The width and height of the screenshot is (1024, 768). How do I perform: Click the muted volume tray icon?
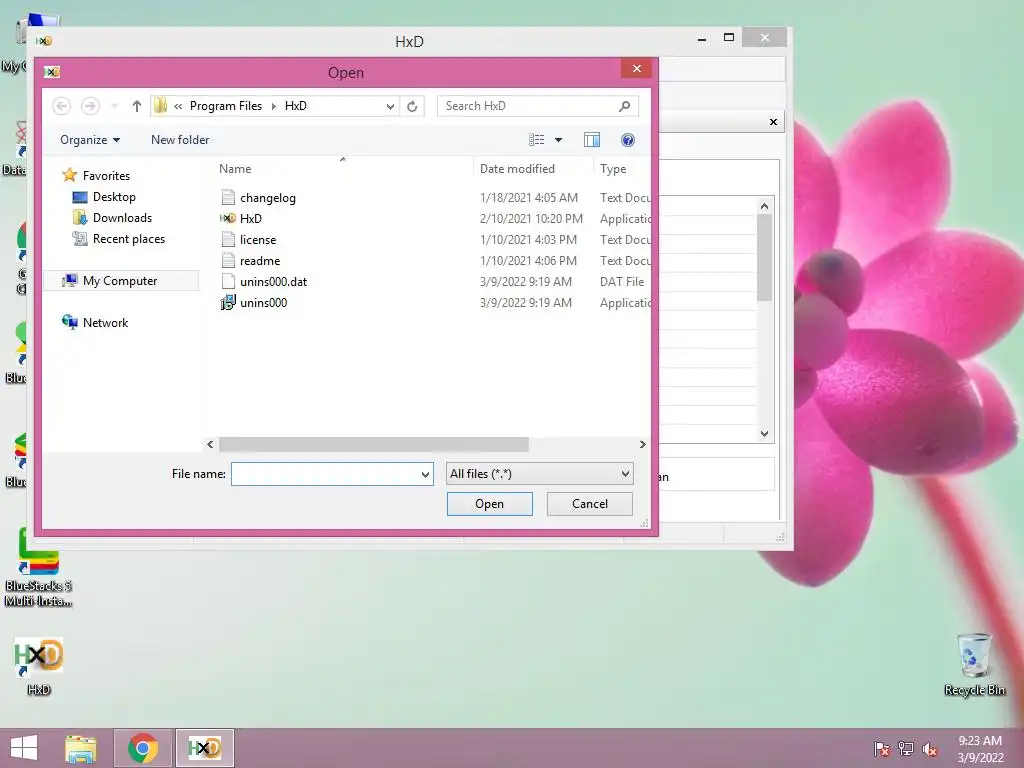click(x=930, y=749)
